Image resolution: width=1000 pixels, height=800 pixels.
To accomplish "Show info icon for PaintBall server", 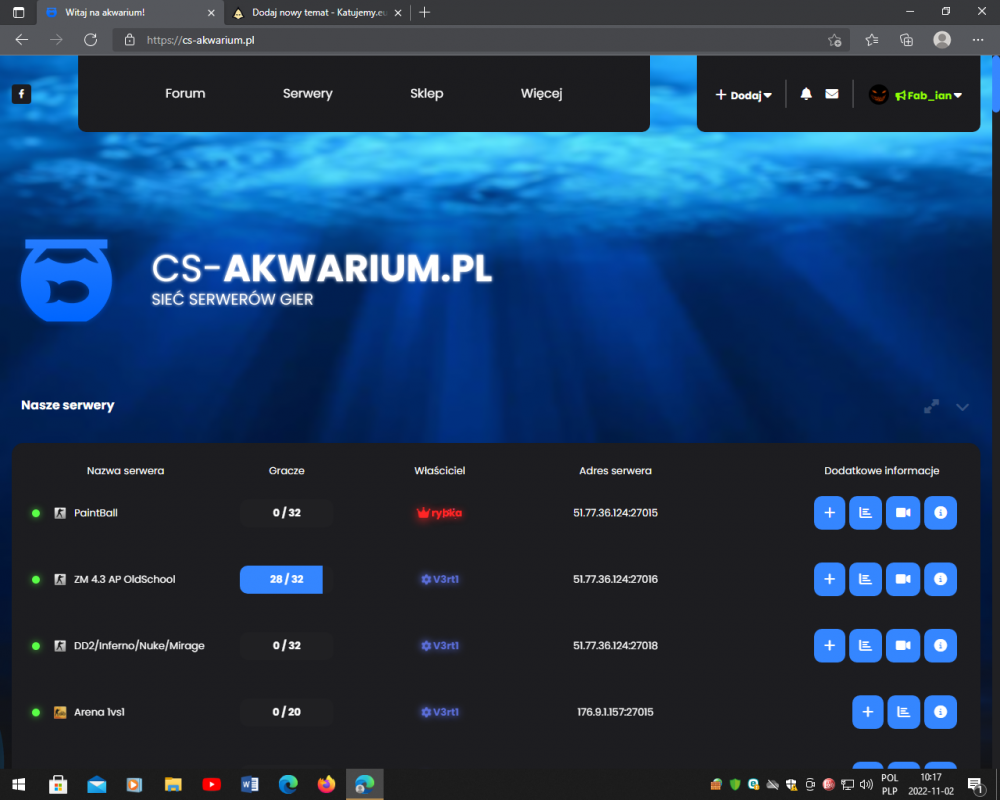I will point(941,513).
